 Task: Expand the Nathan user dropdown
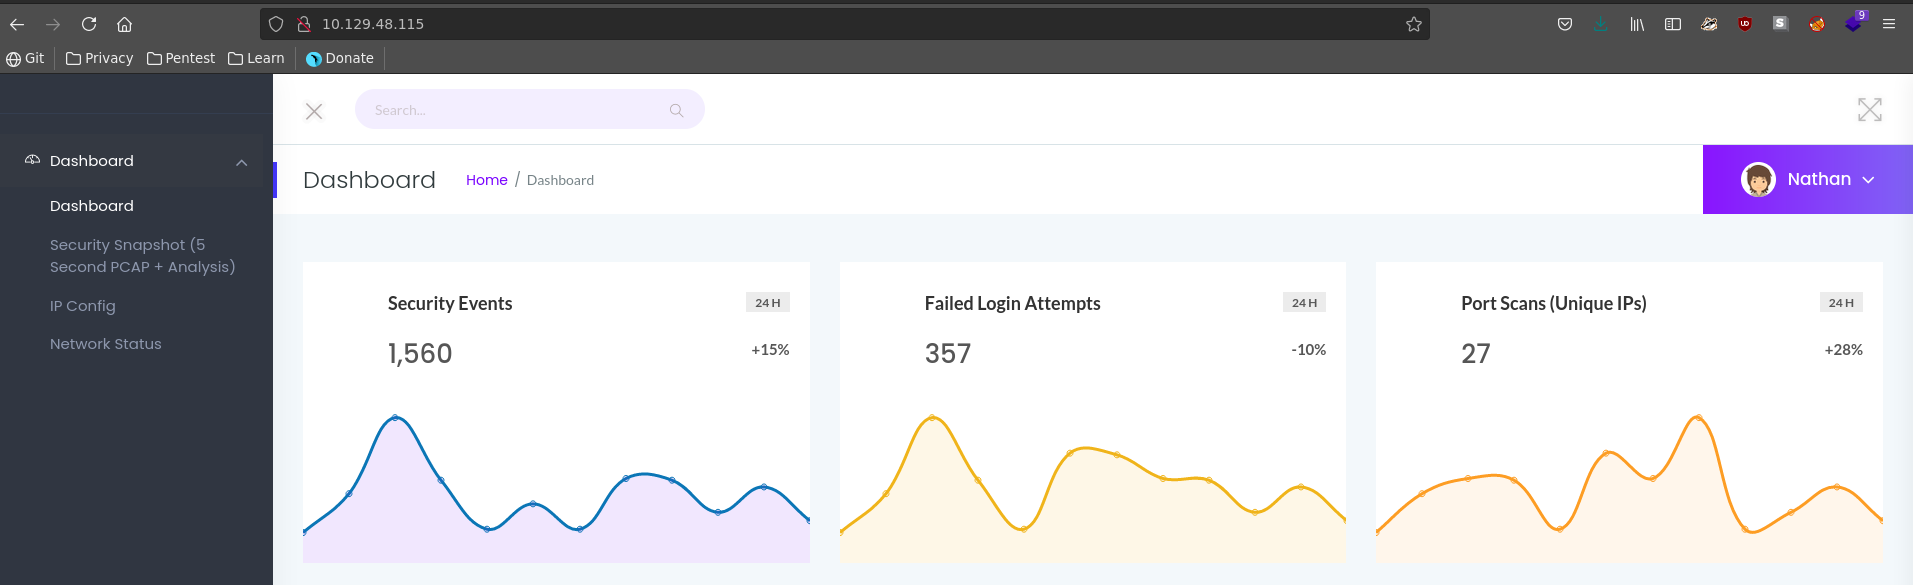[x=1868, y=180]
